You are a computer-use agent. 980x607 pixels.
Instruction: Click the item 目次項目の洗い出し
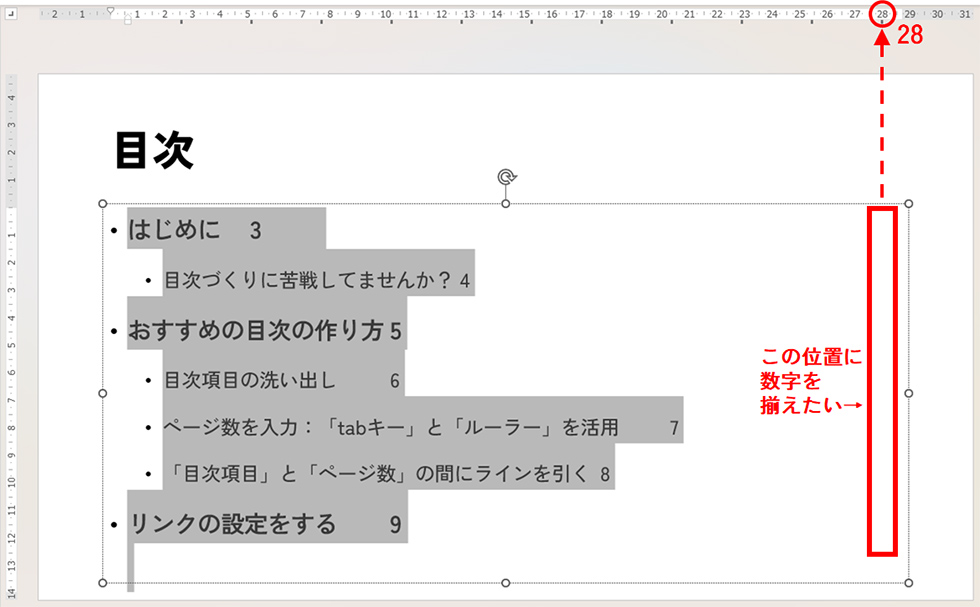point(250,380)
